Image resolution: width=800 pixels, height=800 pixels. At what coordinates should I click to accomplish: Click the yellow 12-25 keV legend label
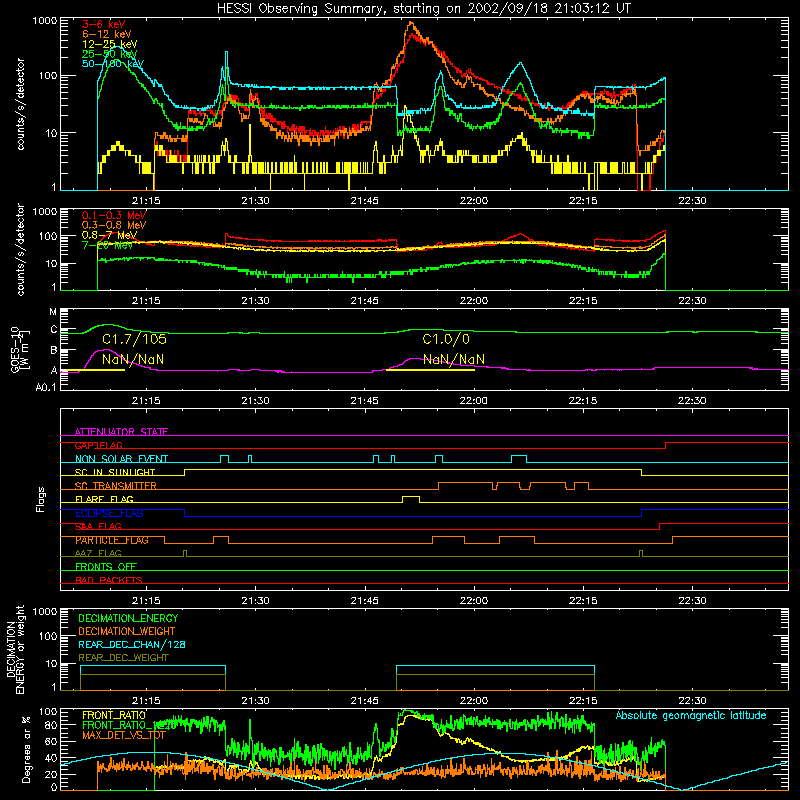point(110,44)
